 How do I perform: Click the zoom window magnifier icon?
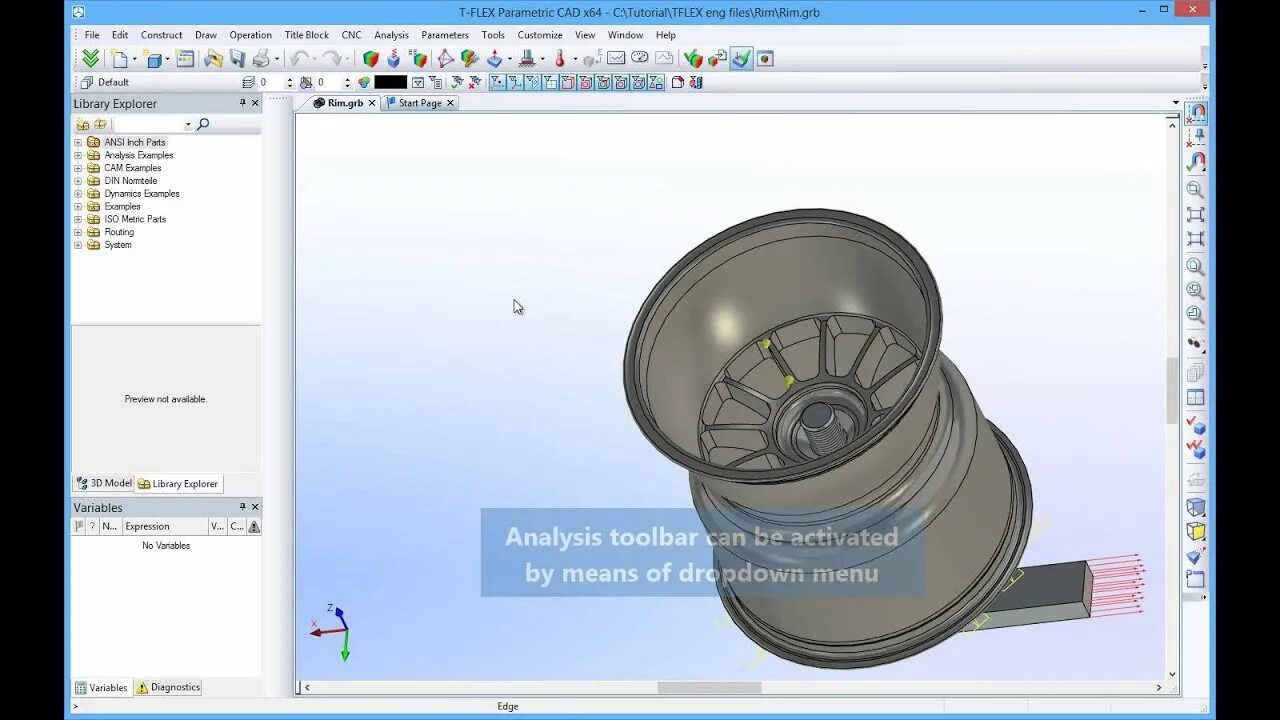[x=1195, y=189]
